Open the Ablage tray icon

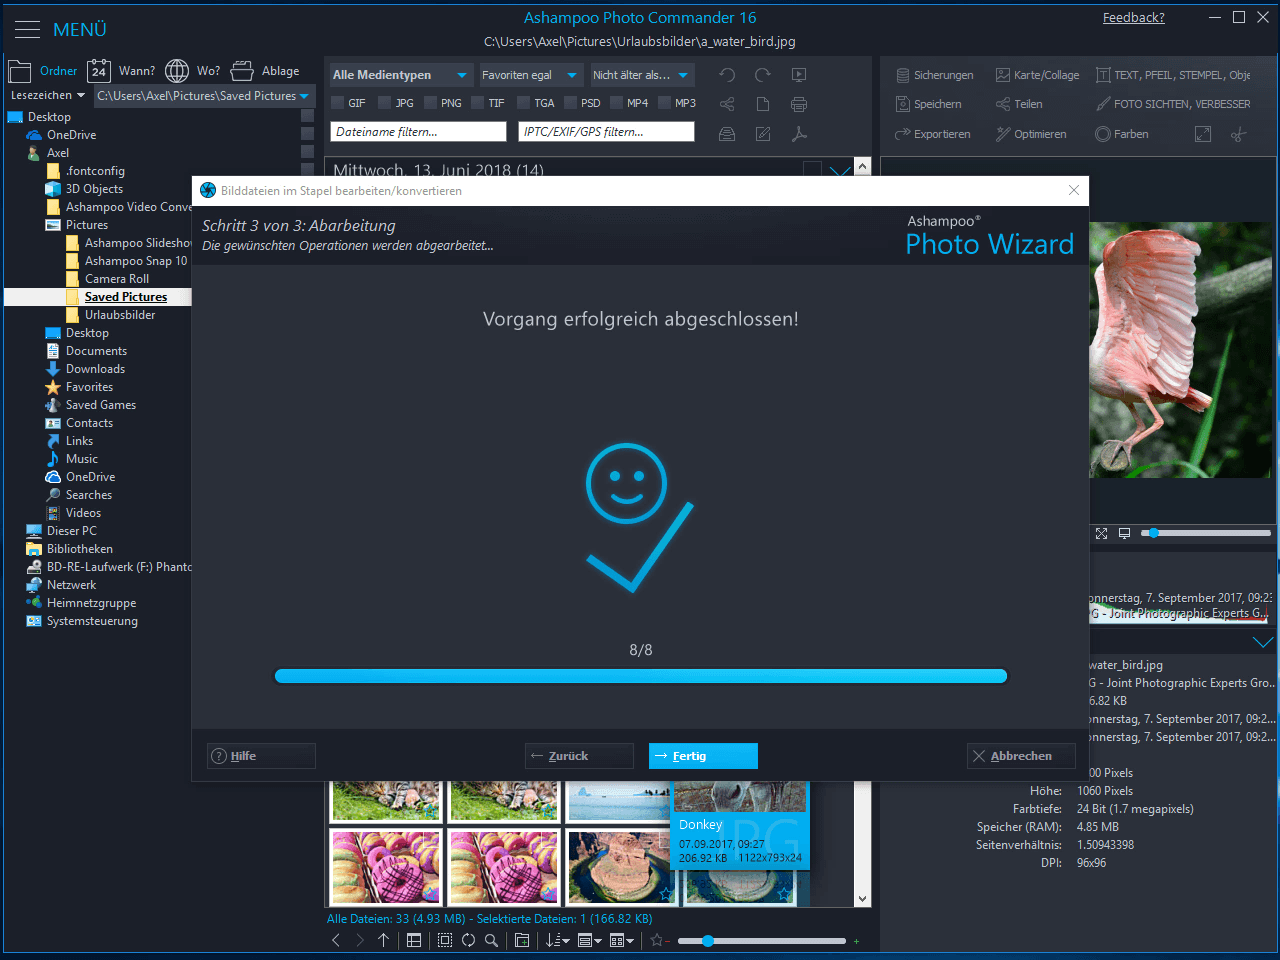tap(242, 71)
